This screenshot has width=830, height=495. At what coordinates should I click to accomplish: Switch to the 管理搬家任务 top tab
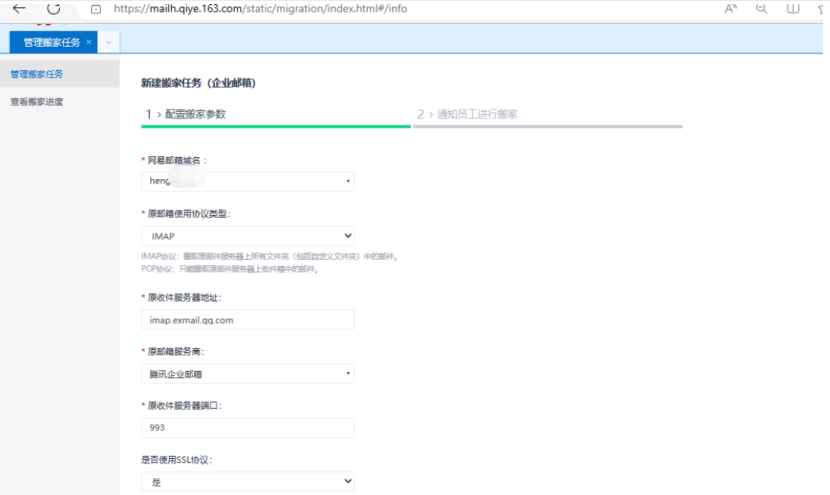pos(52,42)
